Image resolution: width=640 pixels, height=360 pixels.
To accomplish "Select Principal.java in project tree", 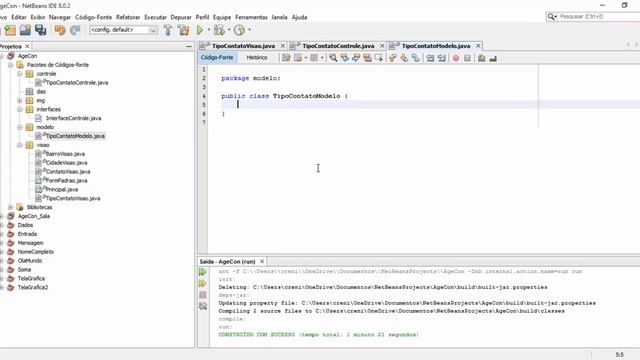I will click(61, 189).
